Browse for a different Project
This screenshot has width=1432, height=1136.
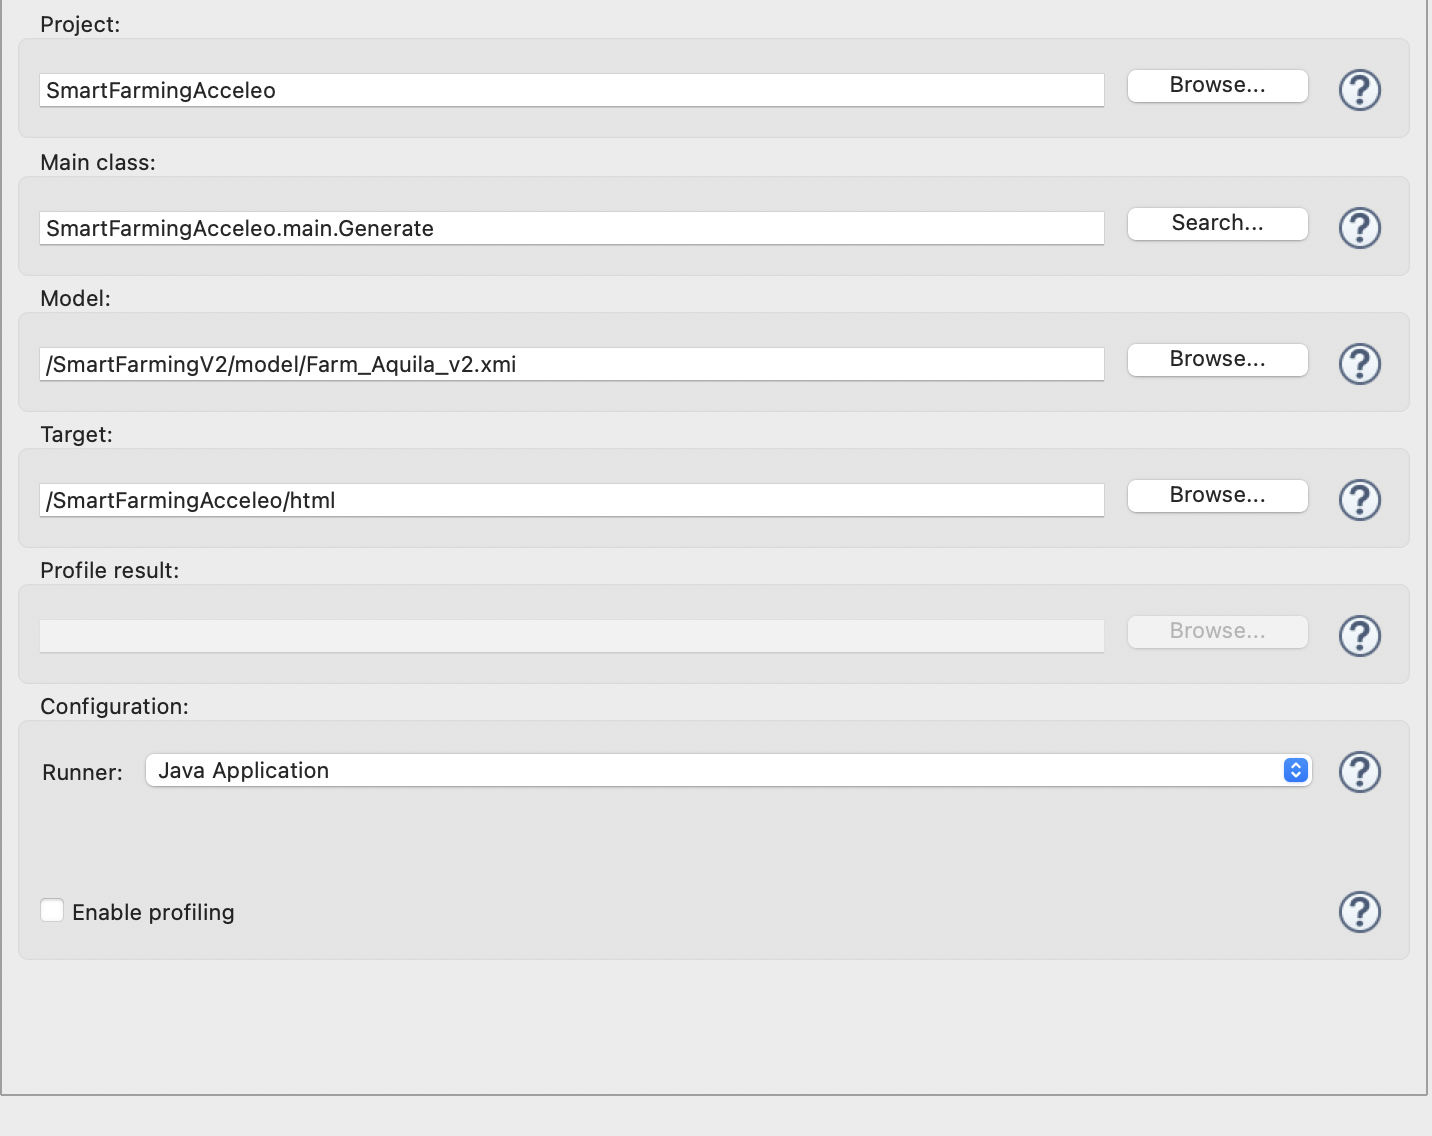pos(1217,85)
